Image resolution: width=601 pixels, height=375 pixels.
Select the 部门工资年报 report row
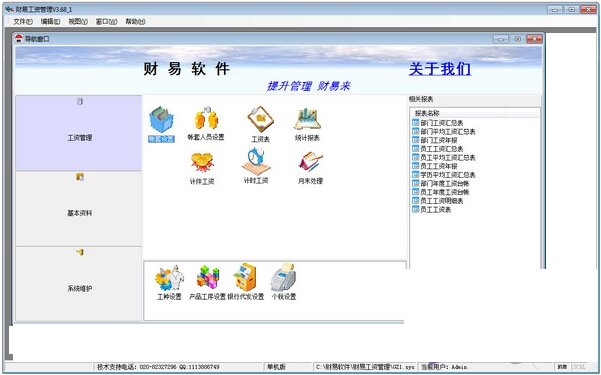[x=434, y=140]
